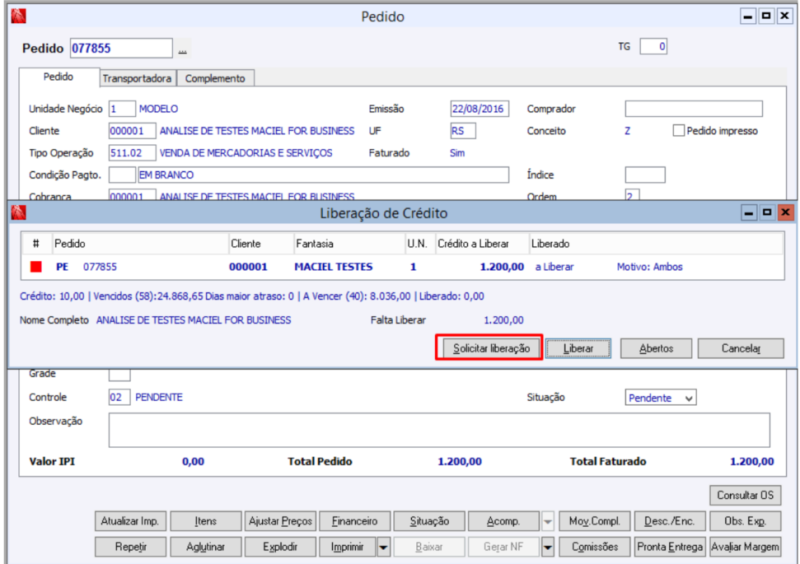Click Pronta Entrega button

point(669,547)
